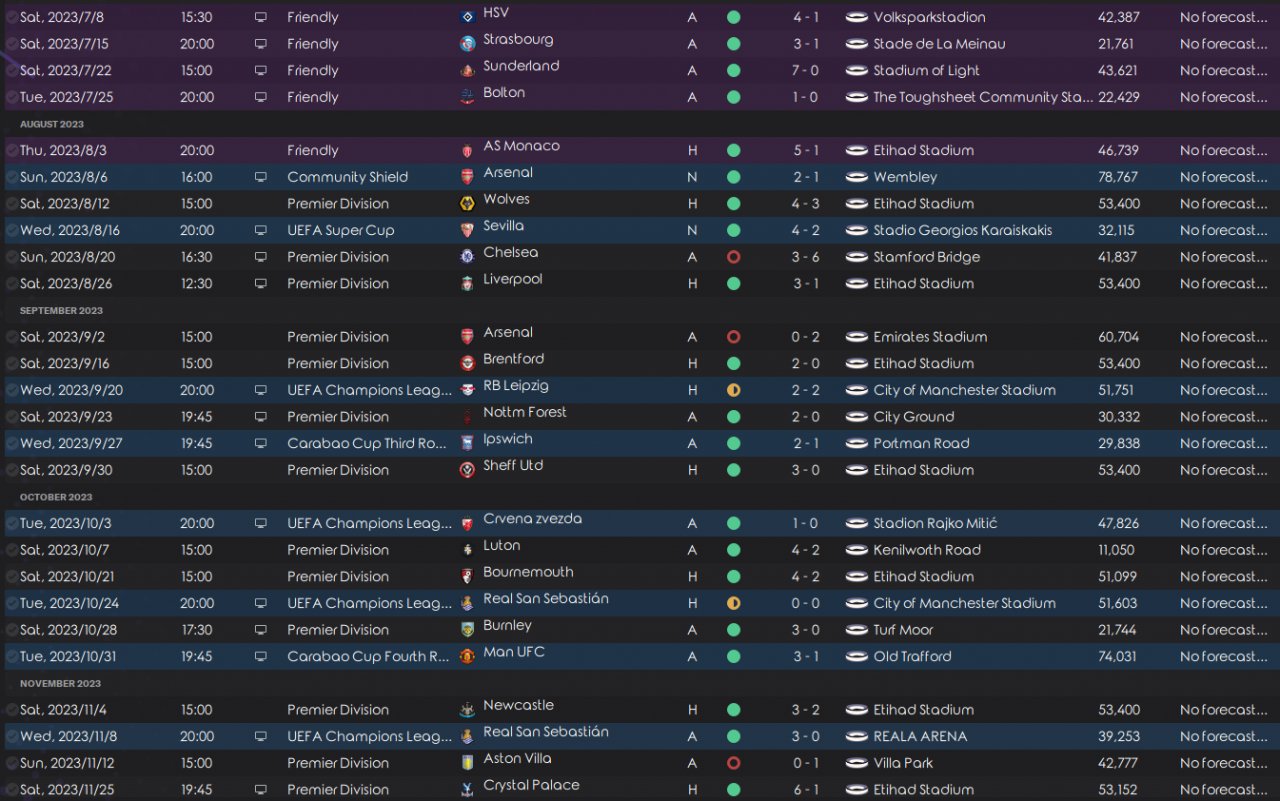
Task: Click the stadium icon next to Old Trafford
Action: pyautogui.click(x=856, y=657)
